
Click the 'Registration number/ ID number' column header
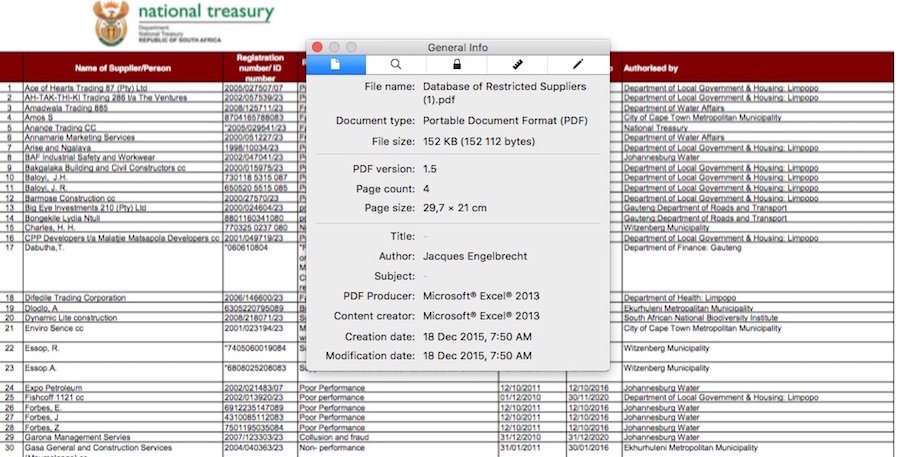[260, 68]
